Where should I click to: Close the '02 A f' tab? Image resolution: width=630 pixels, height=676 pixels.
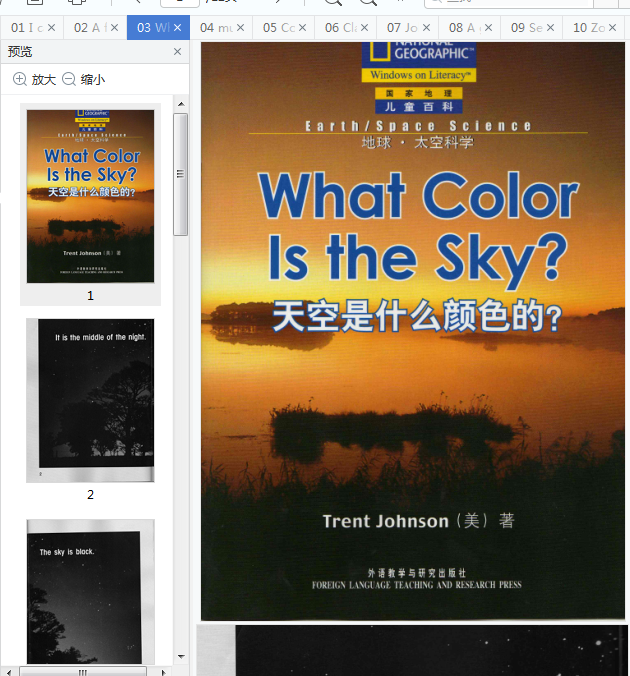tap(114, 28)
